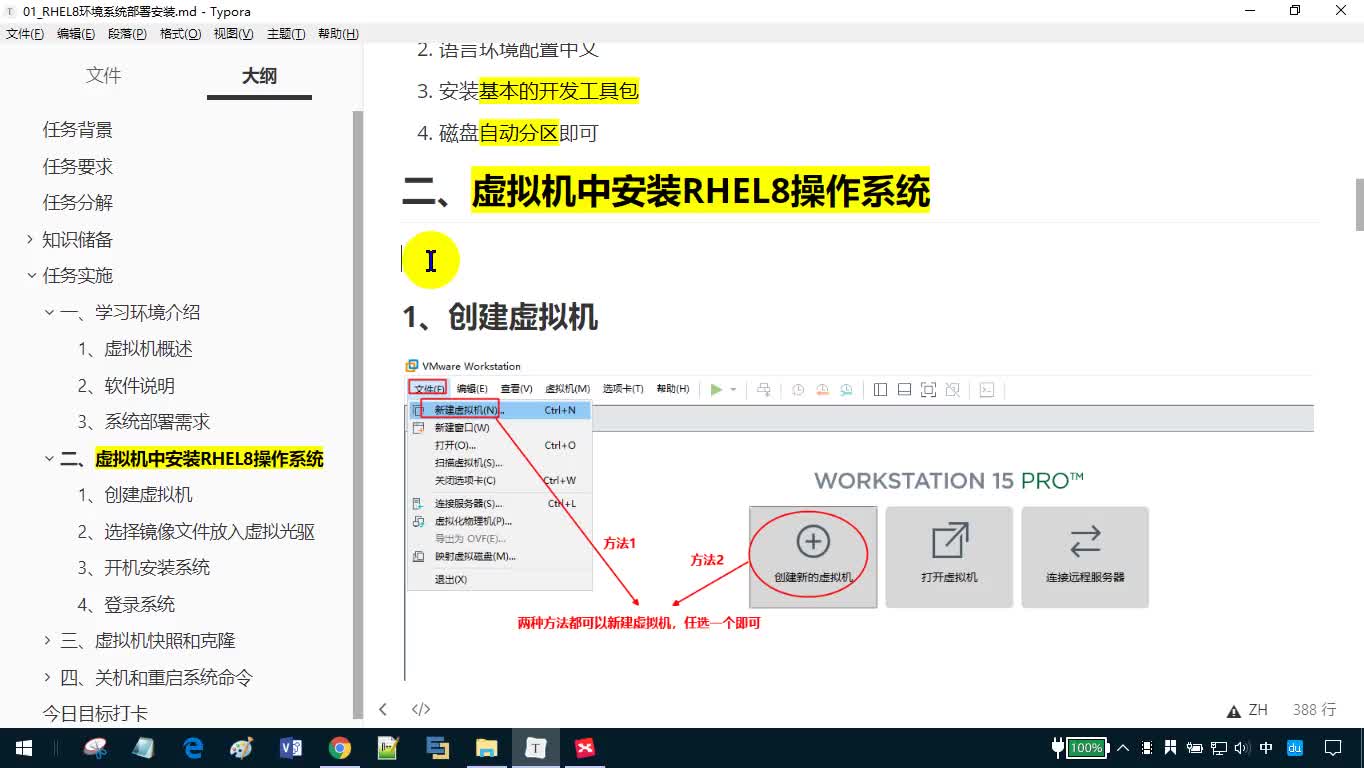Image resolution: width=1364 pixels, height=768 pixels.
Task: Collapse 二、虚拟机中安装RHEL8操作系统 outline node
Action: coord(49,459)
